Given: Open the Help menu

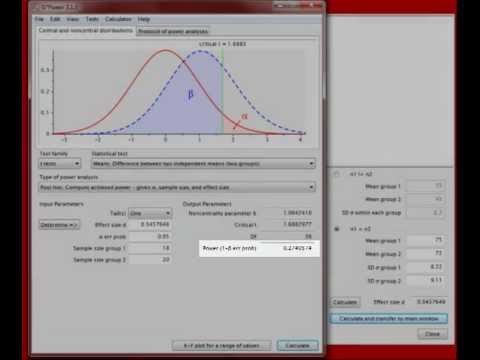Looking at the screenshot, I should 144,19.
